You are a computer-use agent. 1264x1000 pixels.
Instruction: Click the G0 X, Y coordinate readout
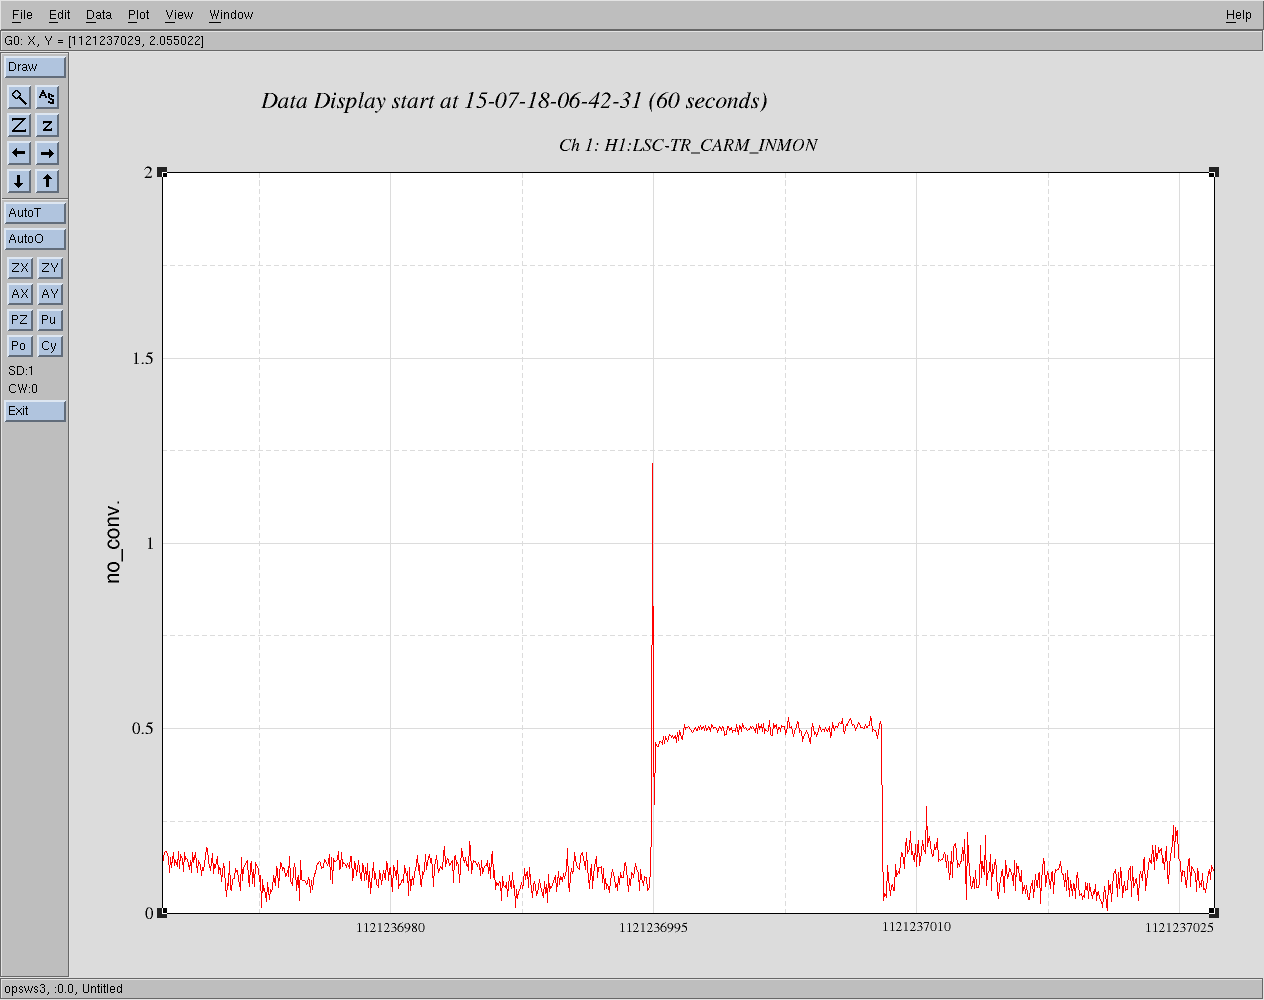pyautogui.click(x=104, y=41)
